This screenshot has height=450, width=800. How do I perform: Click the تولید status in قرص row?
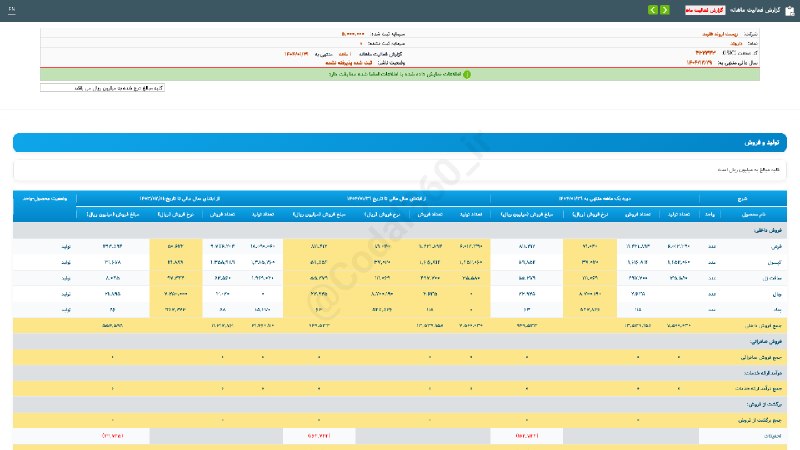[66, 246]
